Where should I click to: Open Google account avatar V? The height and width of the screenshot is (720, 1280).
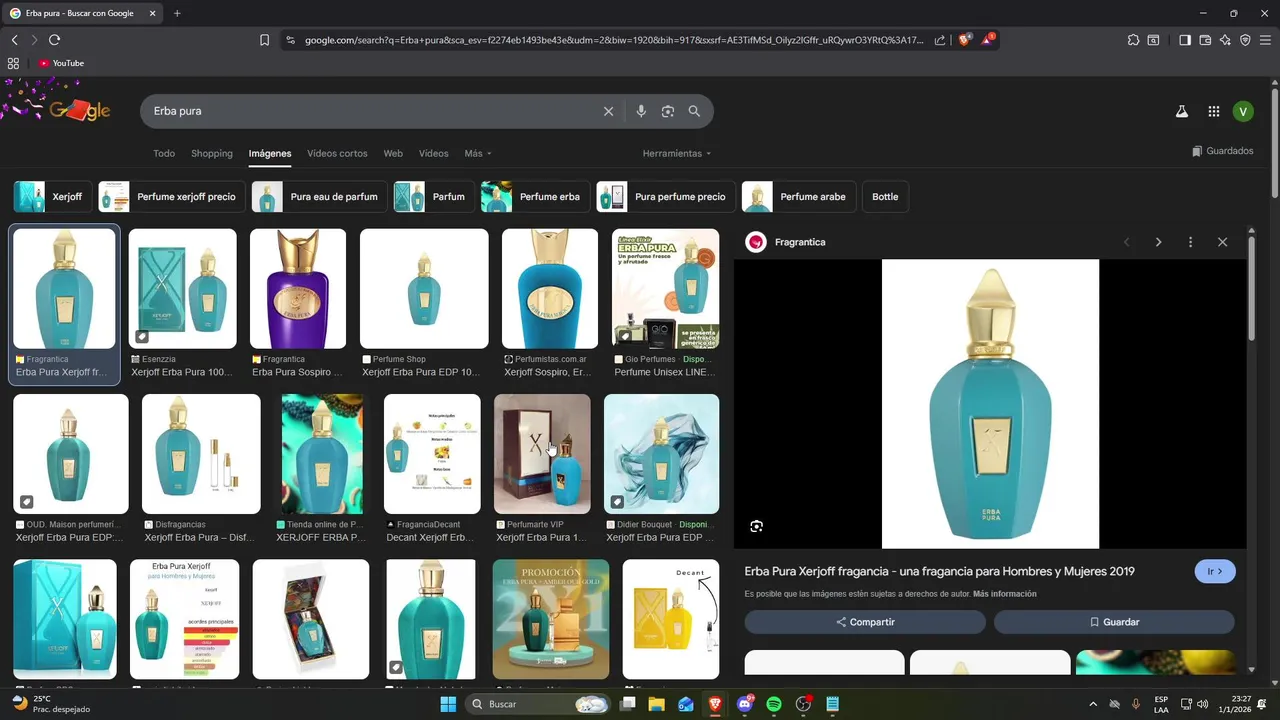(1243, 112)
